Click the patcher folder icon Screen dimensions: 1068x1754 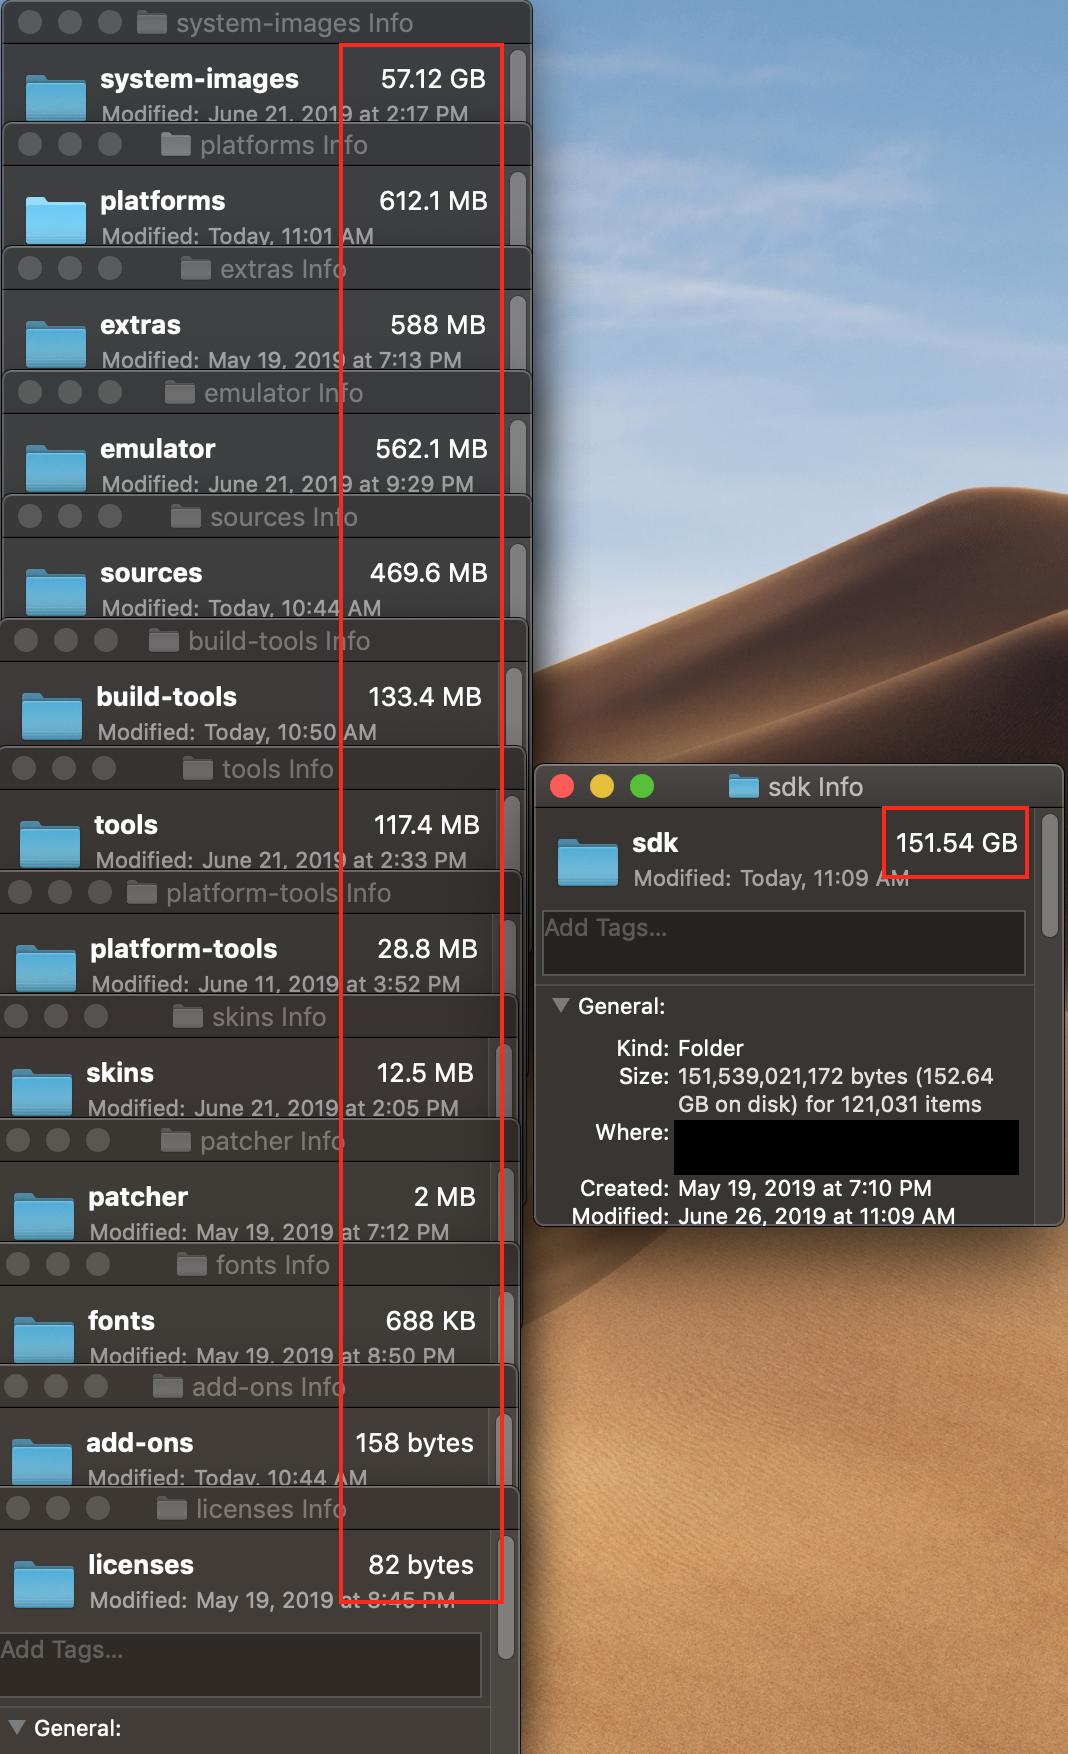44,1216
